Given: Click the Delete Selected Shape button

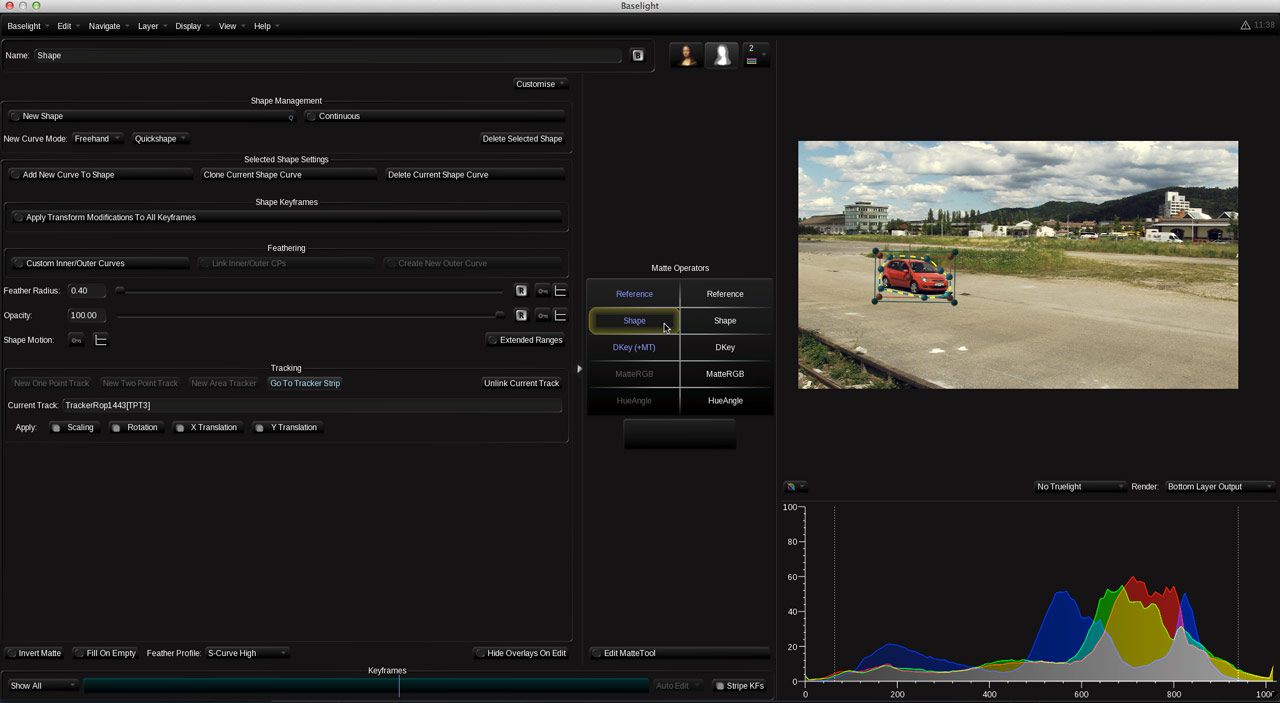Looking at the screenshot, I should pos(521,138).
